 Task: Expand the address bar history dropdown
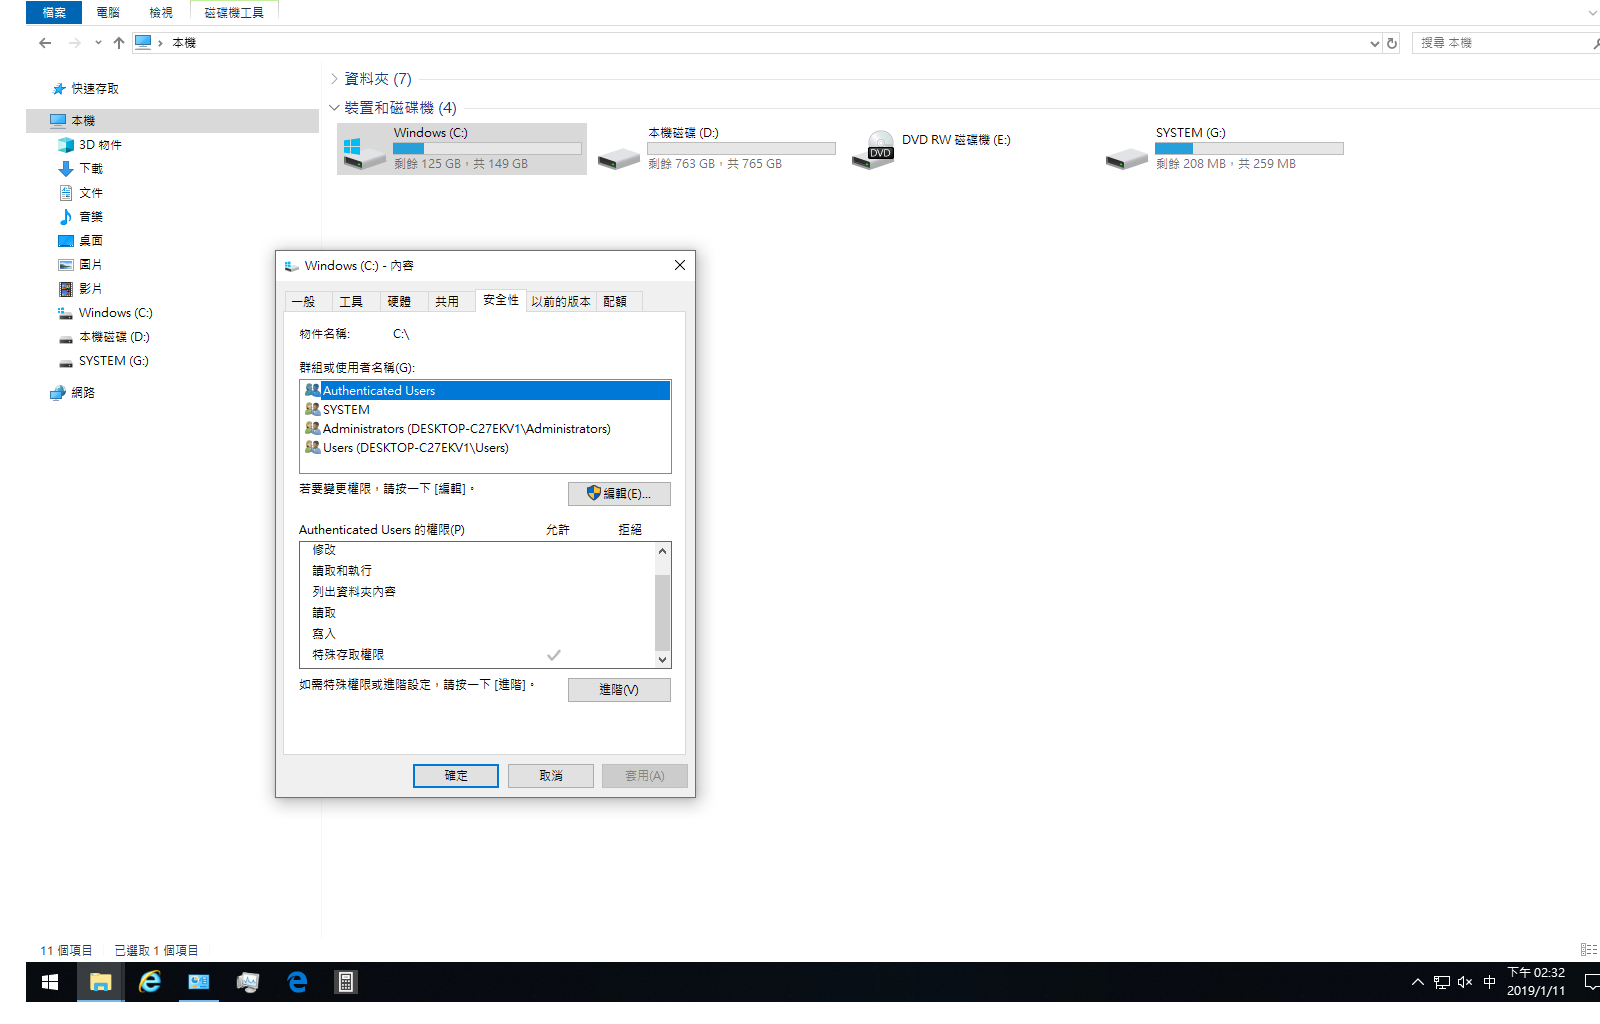(1374, 43)
